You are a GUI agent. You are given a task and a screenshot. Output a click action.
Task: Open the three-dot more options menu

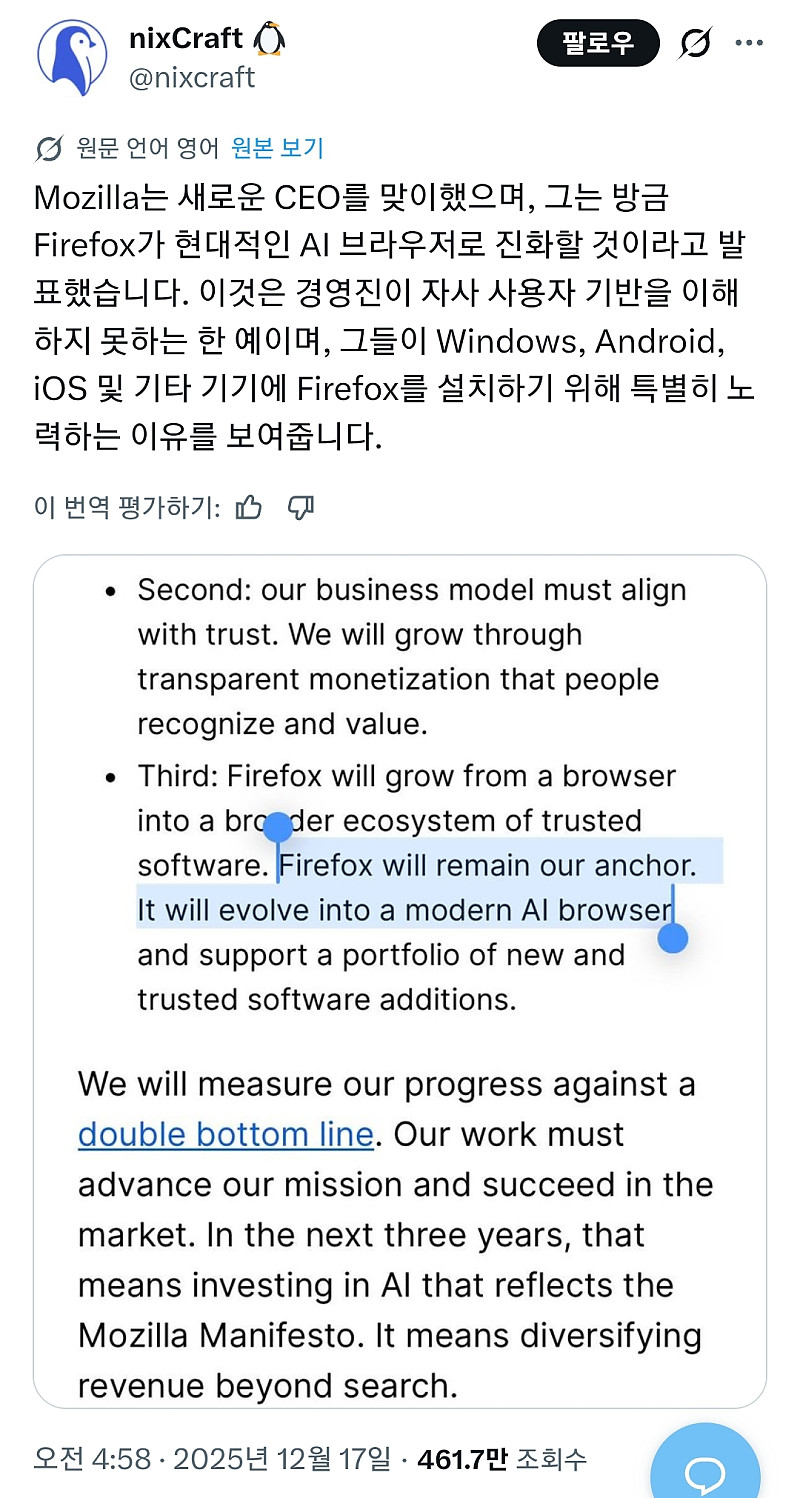[749, 43]
